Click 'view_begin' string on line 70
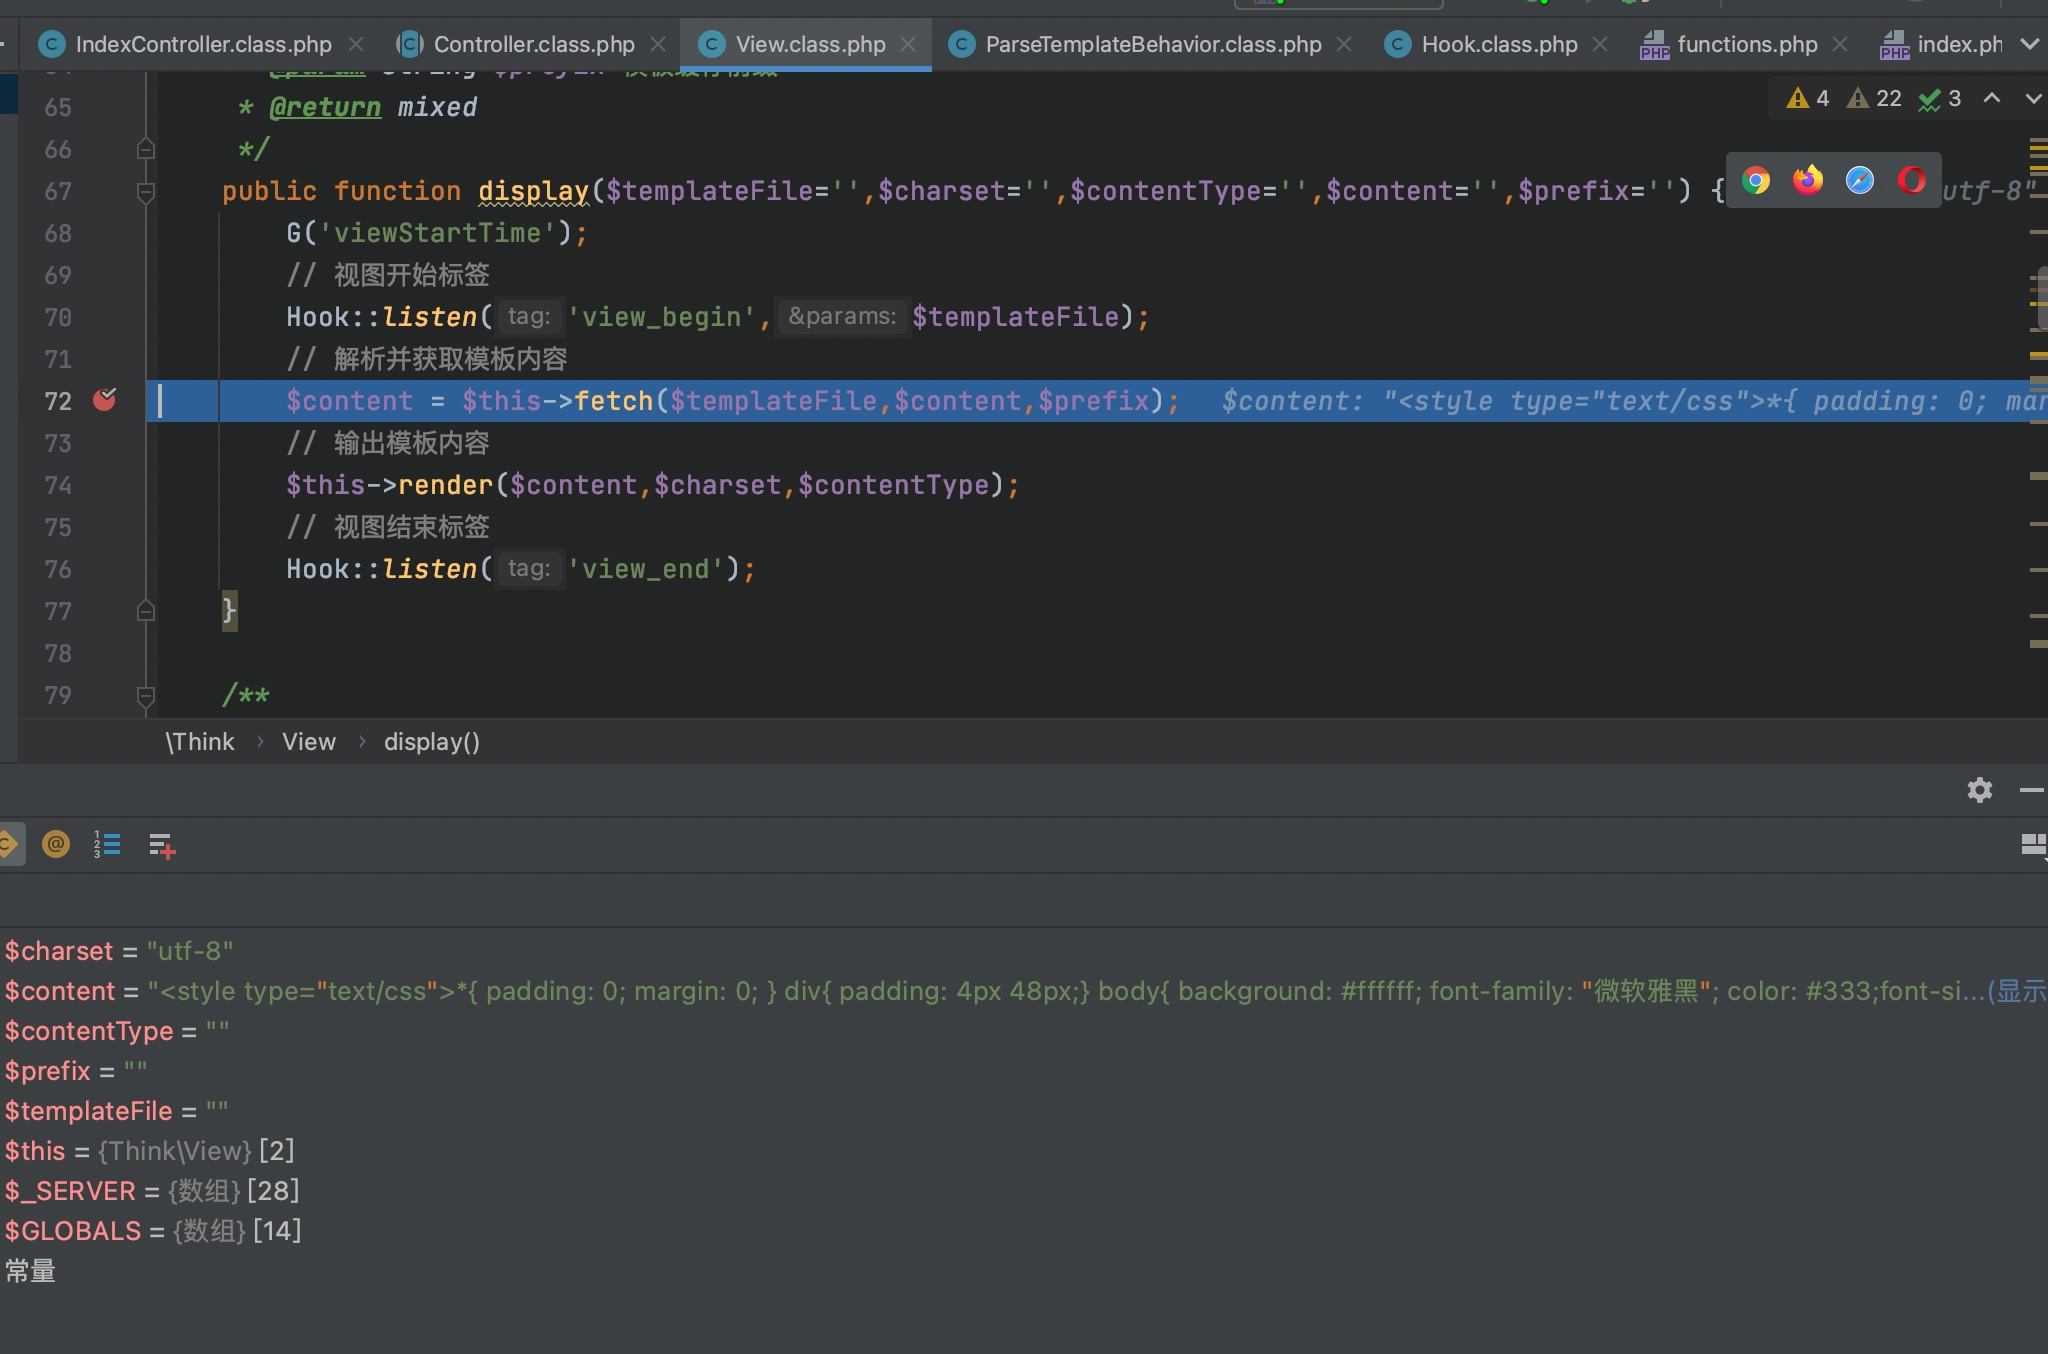The height and width of the screenshot is (1354, 2048). [661, 317]
